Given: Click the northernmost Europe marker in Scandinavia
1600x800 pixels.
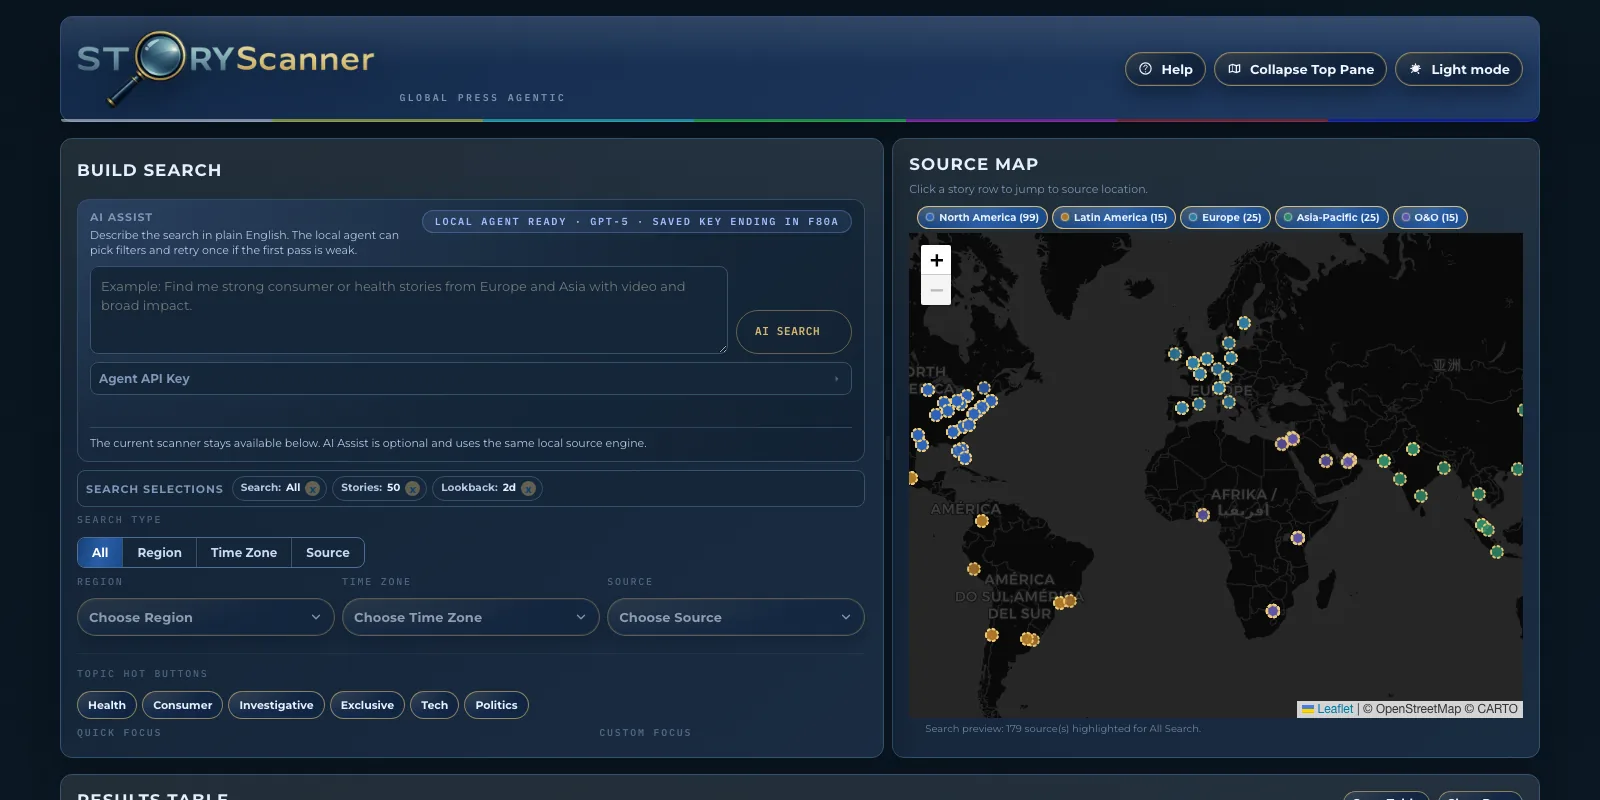Looking at the screenshot, I should pos(1244,323).
